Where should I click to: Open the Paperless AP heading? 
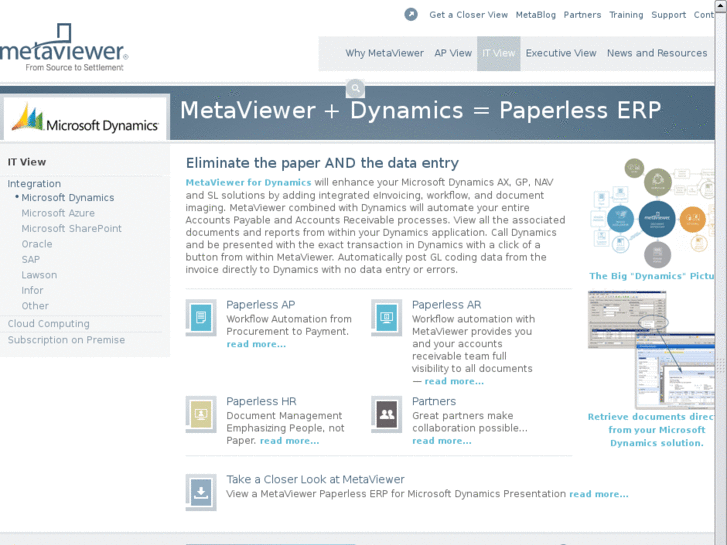tap(261, 305)
